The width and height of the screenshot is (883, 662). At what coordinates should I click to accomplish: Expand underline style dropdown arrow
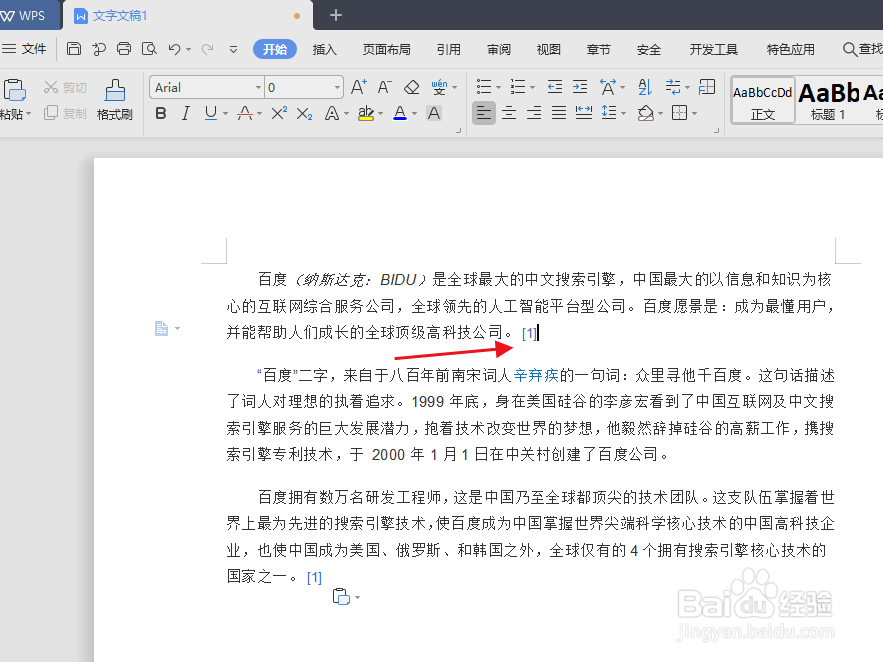[x=225, y=114]
